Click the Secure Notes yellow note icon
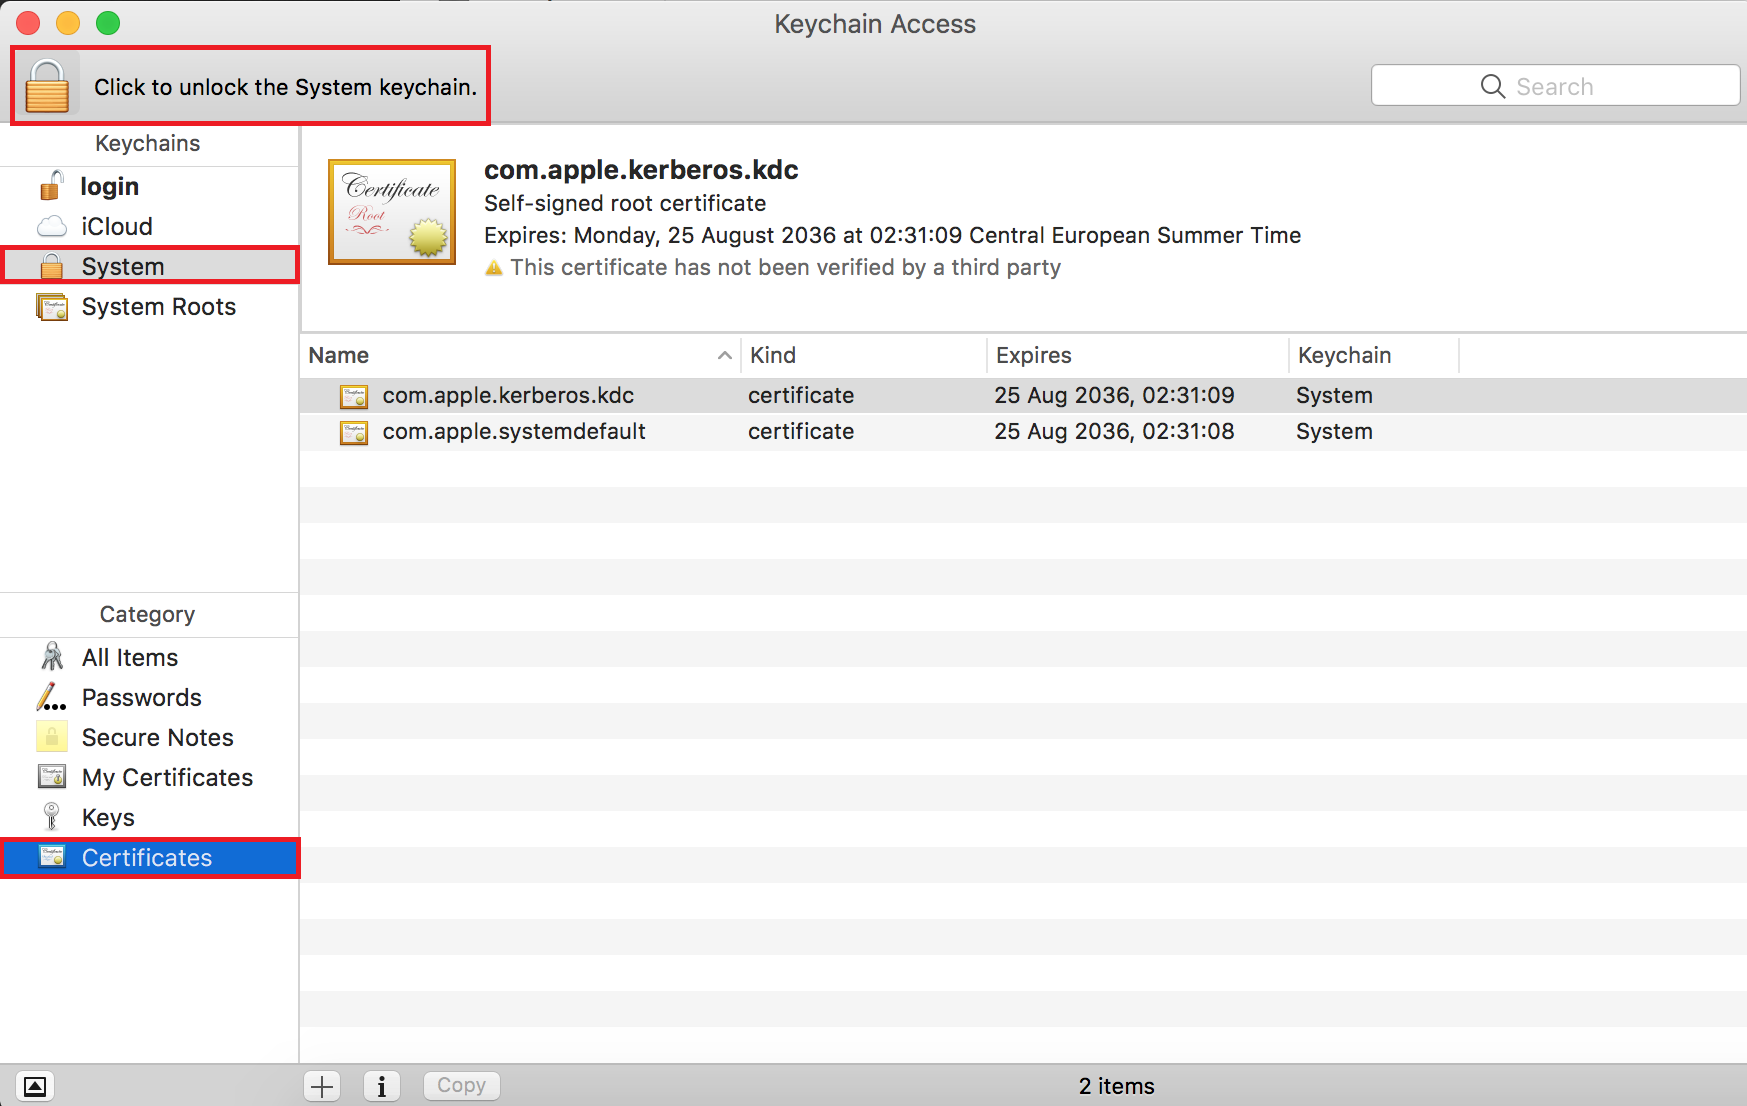The width and height of the screenshot is (1747, 1106). (52, 737)
